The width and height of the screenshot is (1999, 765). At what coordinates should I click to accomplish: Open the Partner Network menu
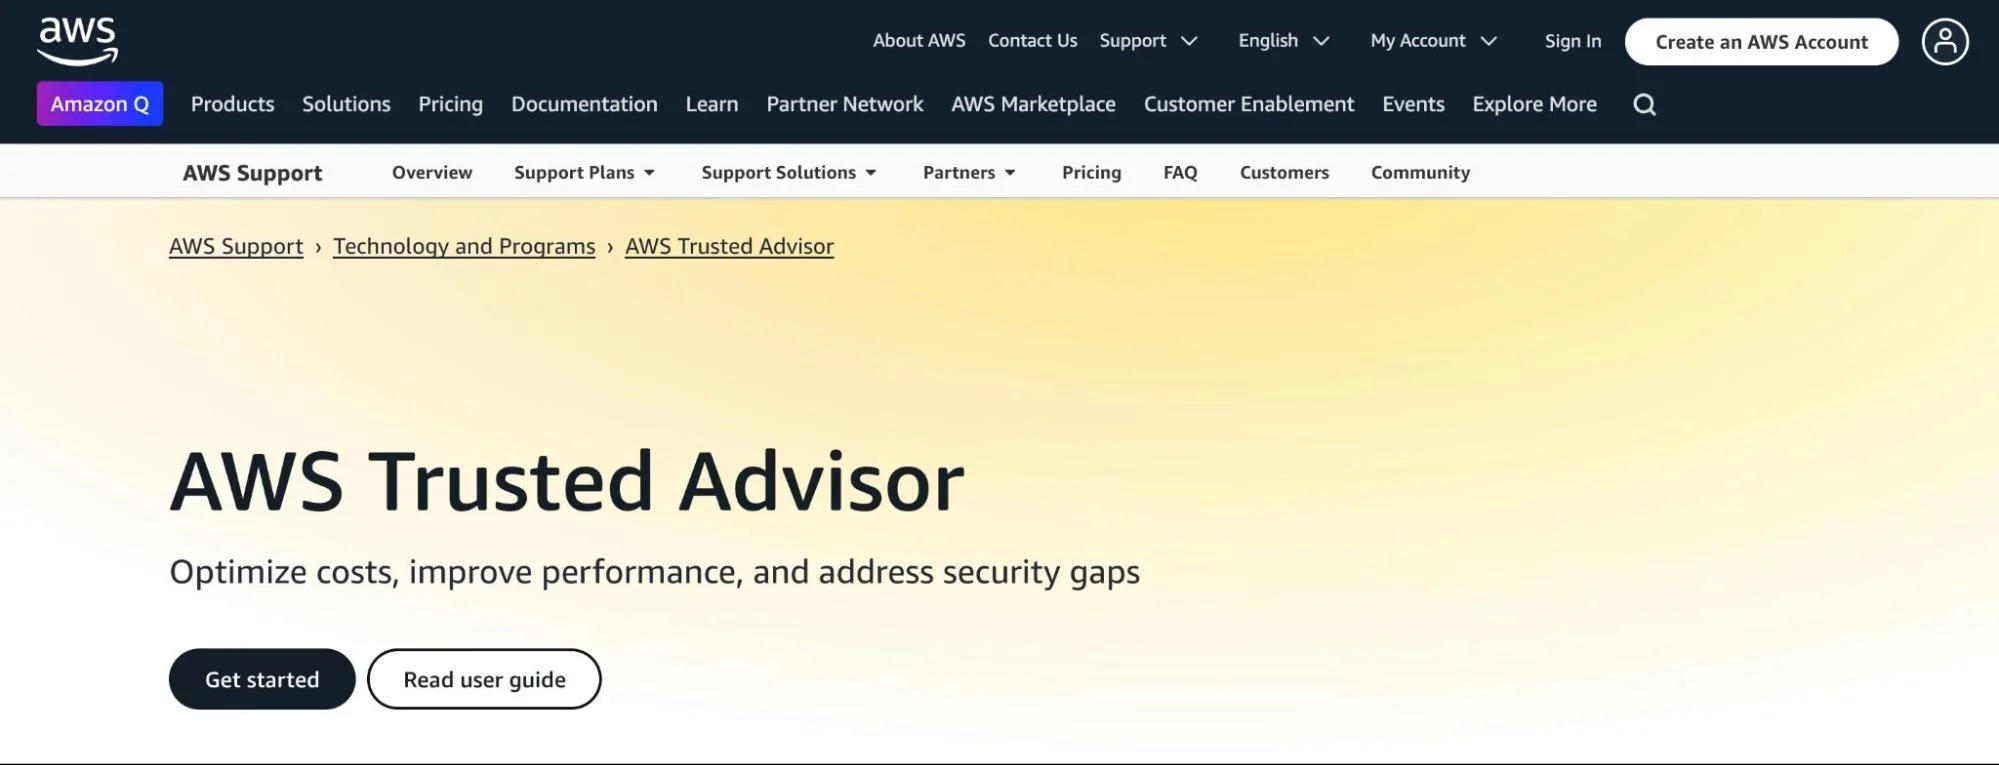pos(844,104)
